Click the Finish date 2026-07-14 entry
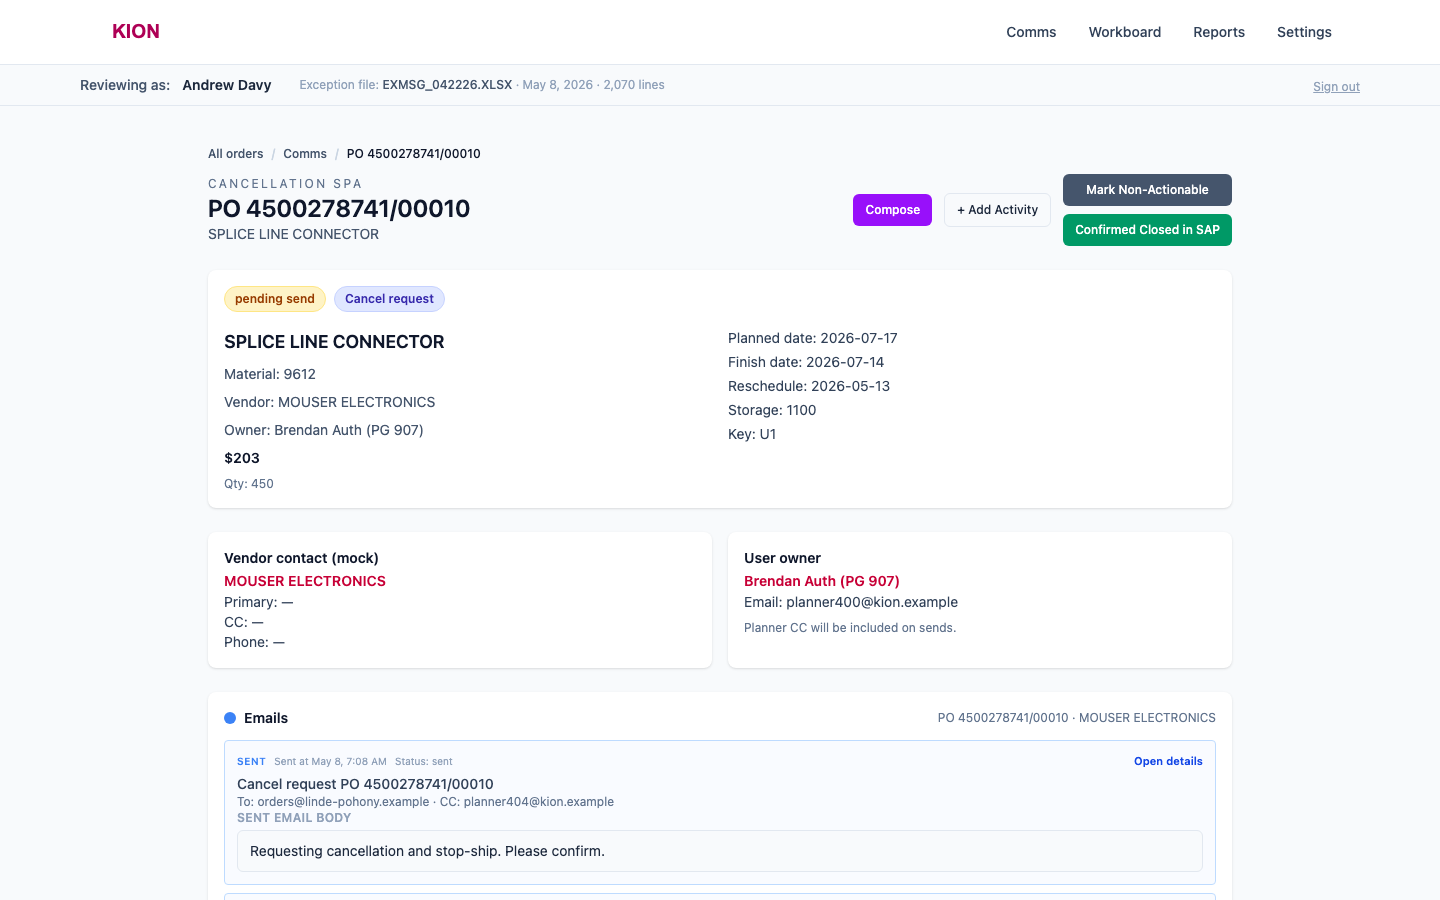The image size is (1440, 900). (806, 362)
